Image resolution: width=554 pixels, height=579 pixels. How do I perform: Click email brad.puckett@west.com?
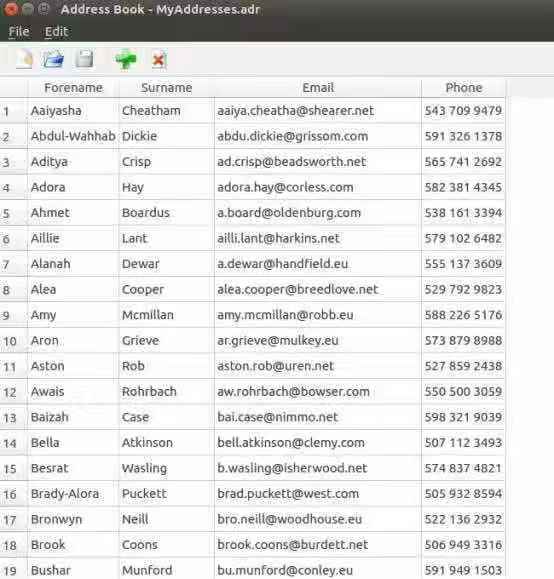pyautogui.click(x=318, y=493)
